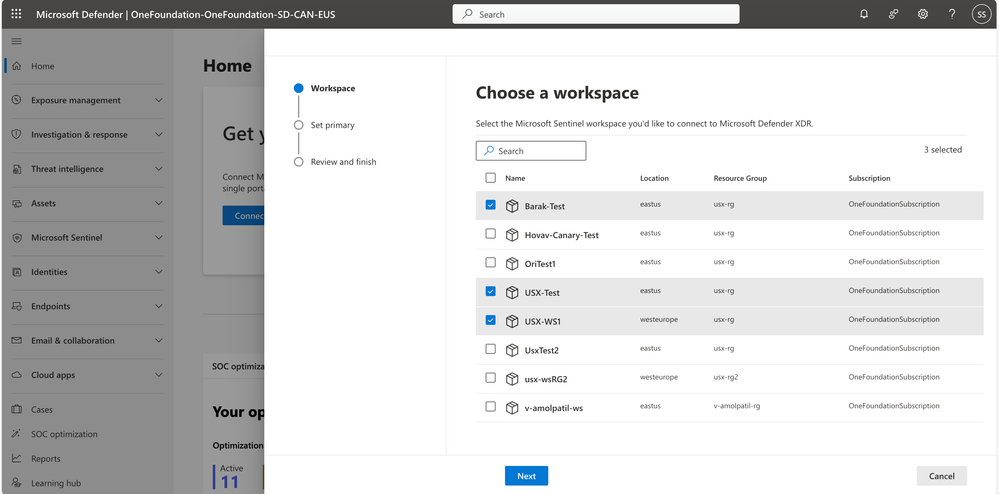Expand the Investigation & response chevron

pos(159,134)
